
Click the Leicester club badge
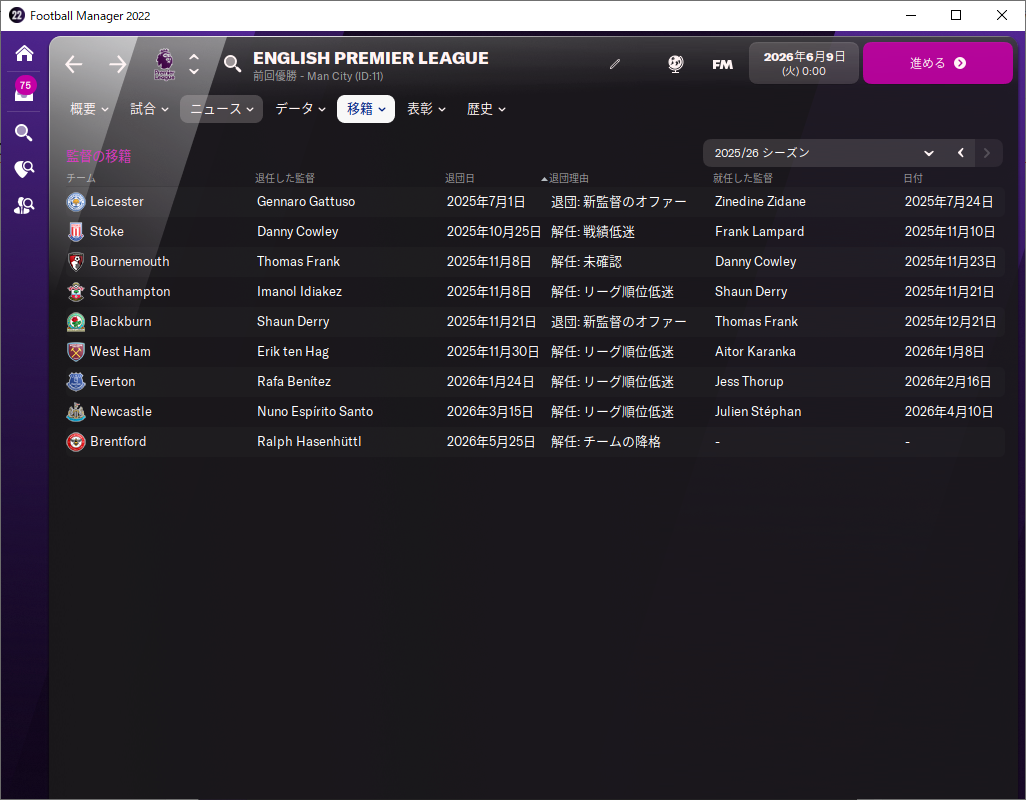[76, 202]
